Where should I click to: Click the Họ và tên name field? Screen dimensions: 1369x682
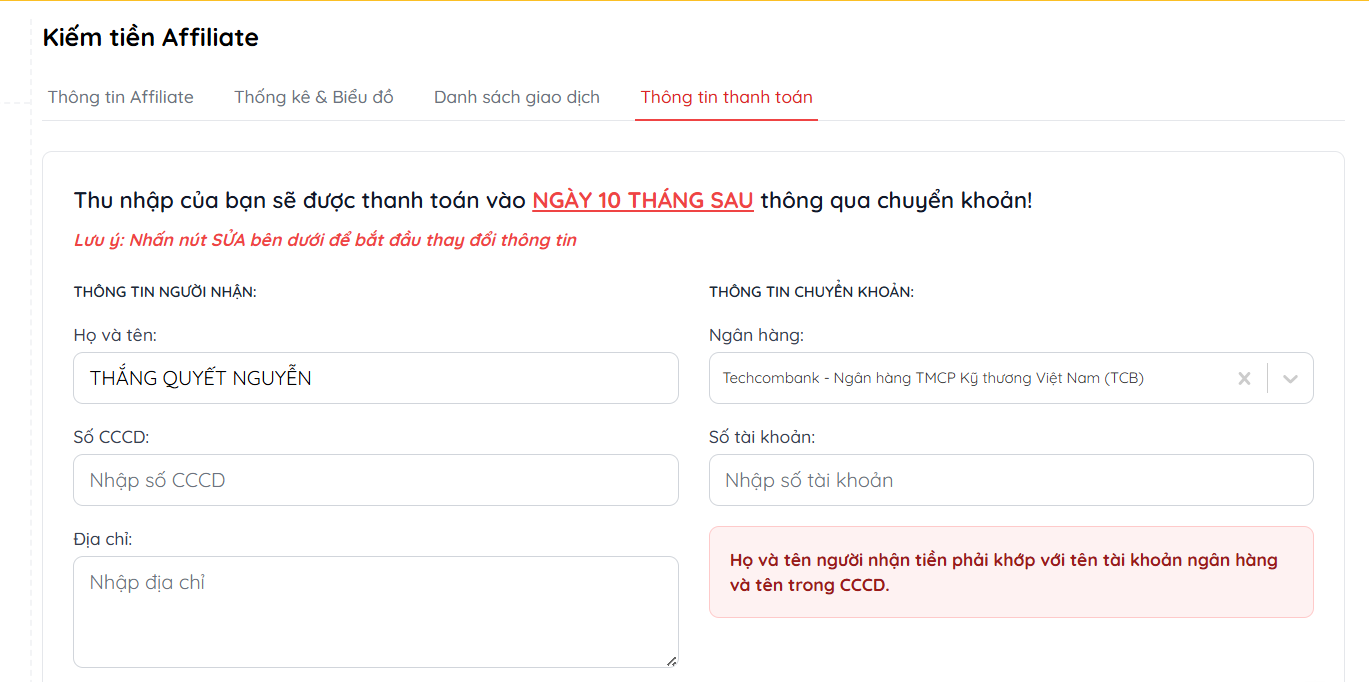[375, 378]
